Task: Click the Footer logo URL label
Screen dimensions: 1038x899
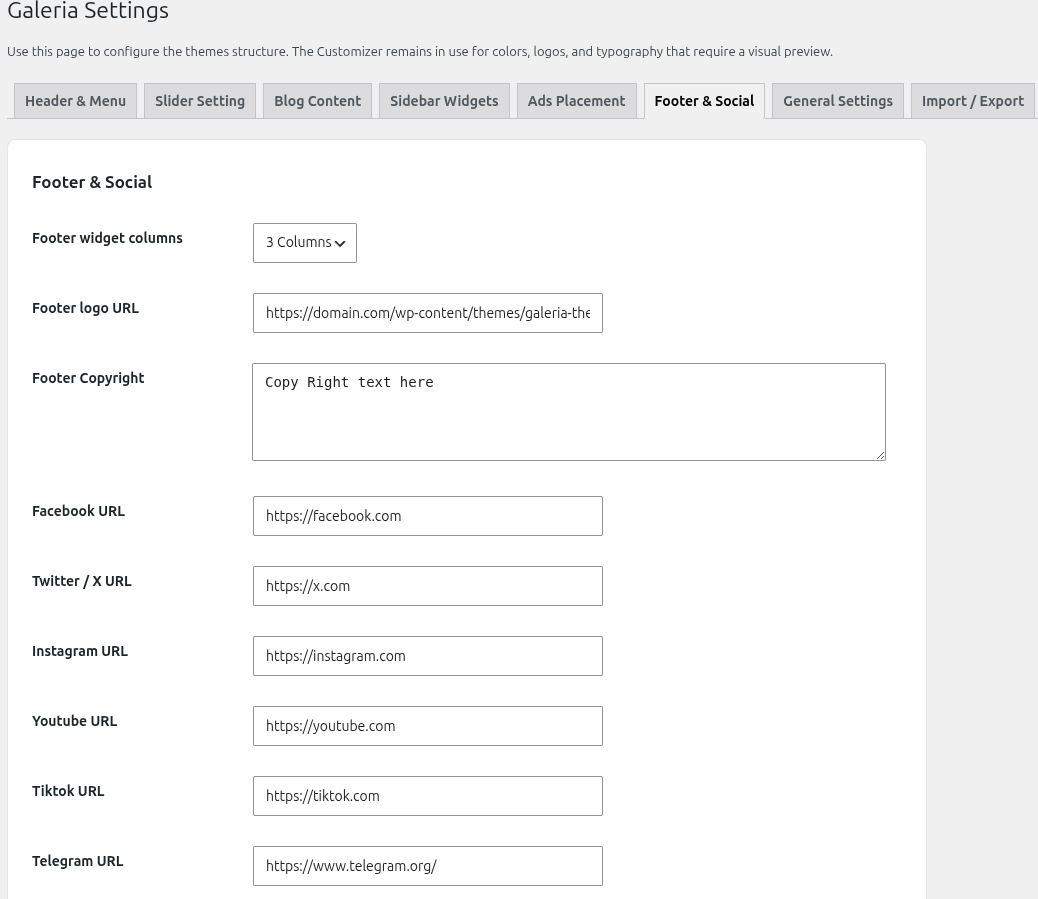Action: pyautogui.click(x=85, y=308)
